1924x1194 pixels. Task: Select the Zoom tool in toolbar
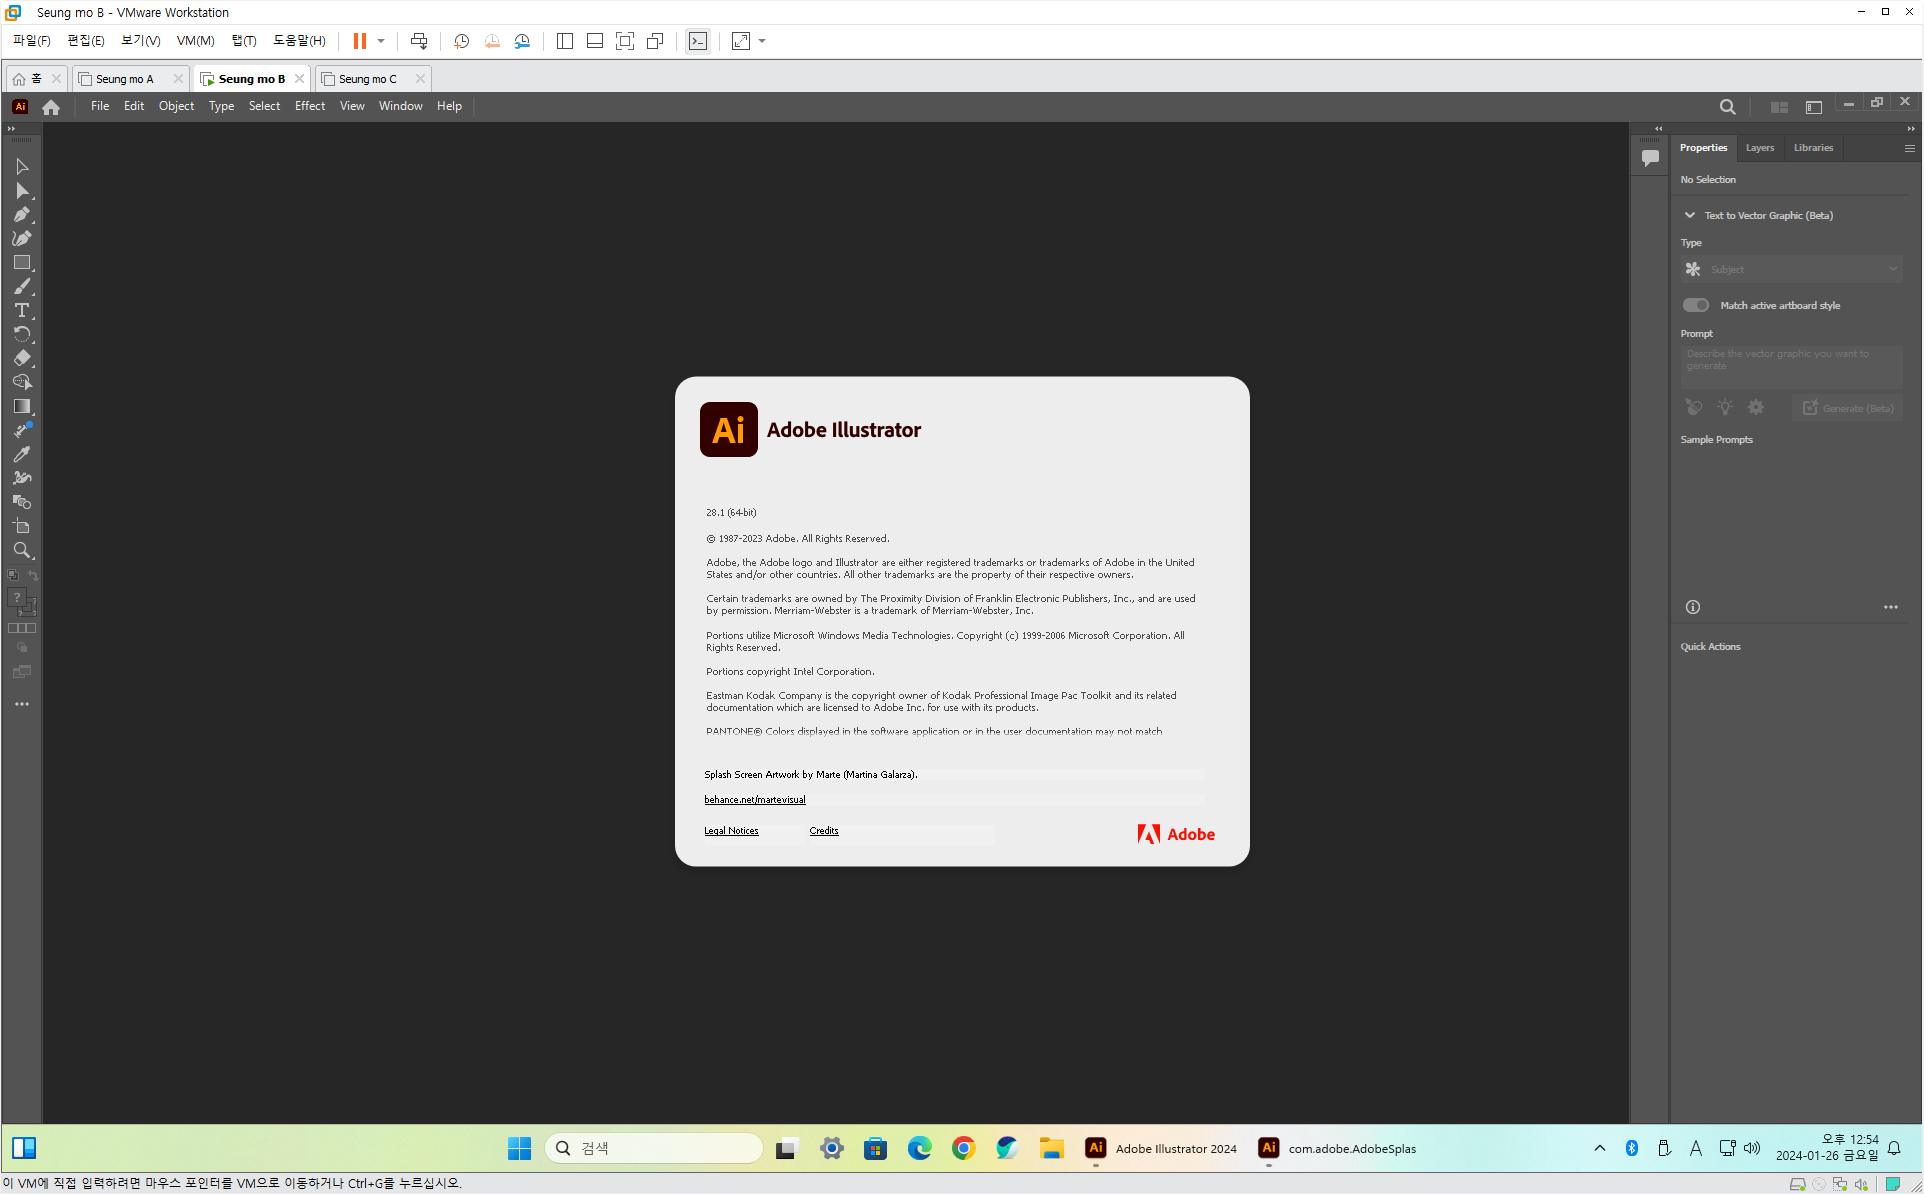[x=22, y=551]
